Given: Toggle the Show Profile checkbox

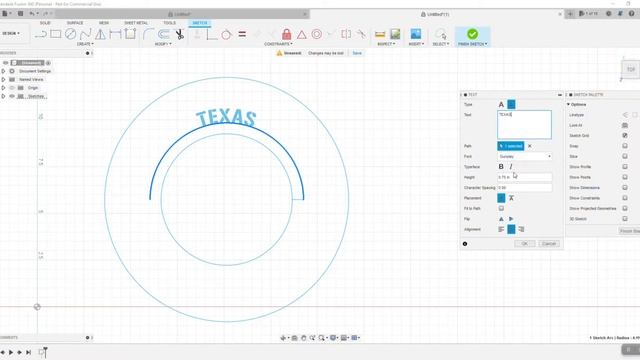Looking at the screenshot, I should (625, 167).
